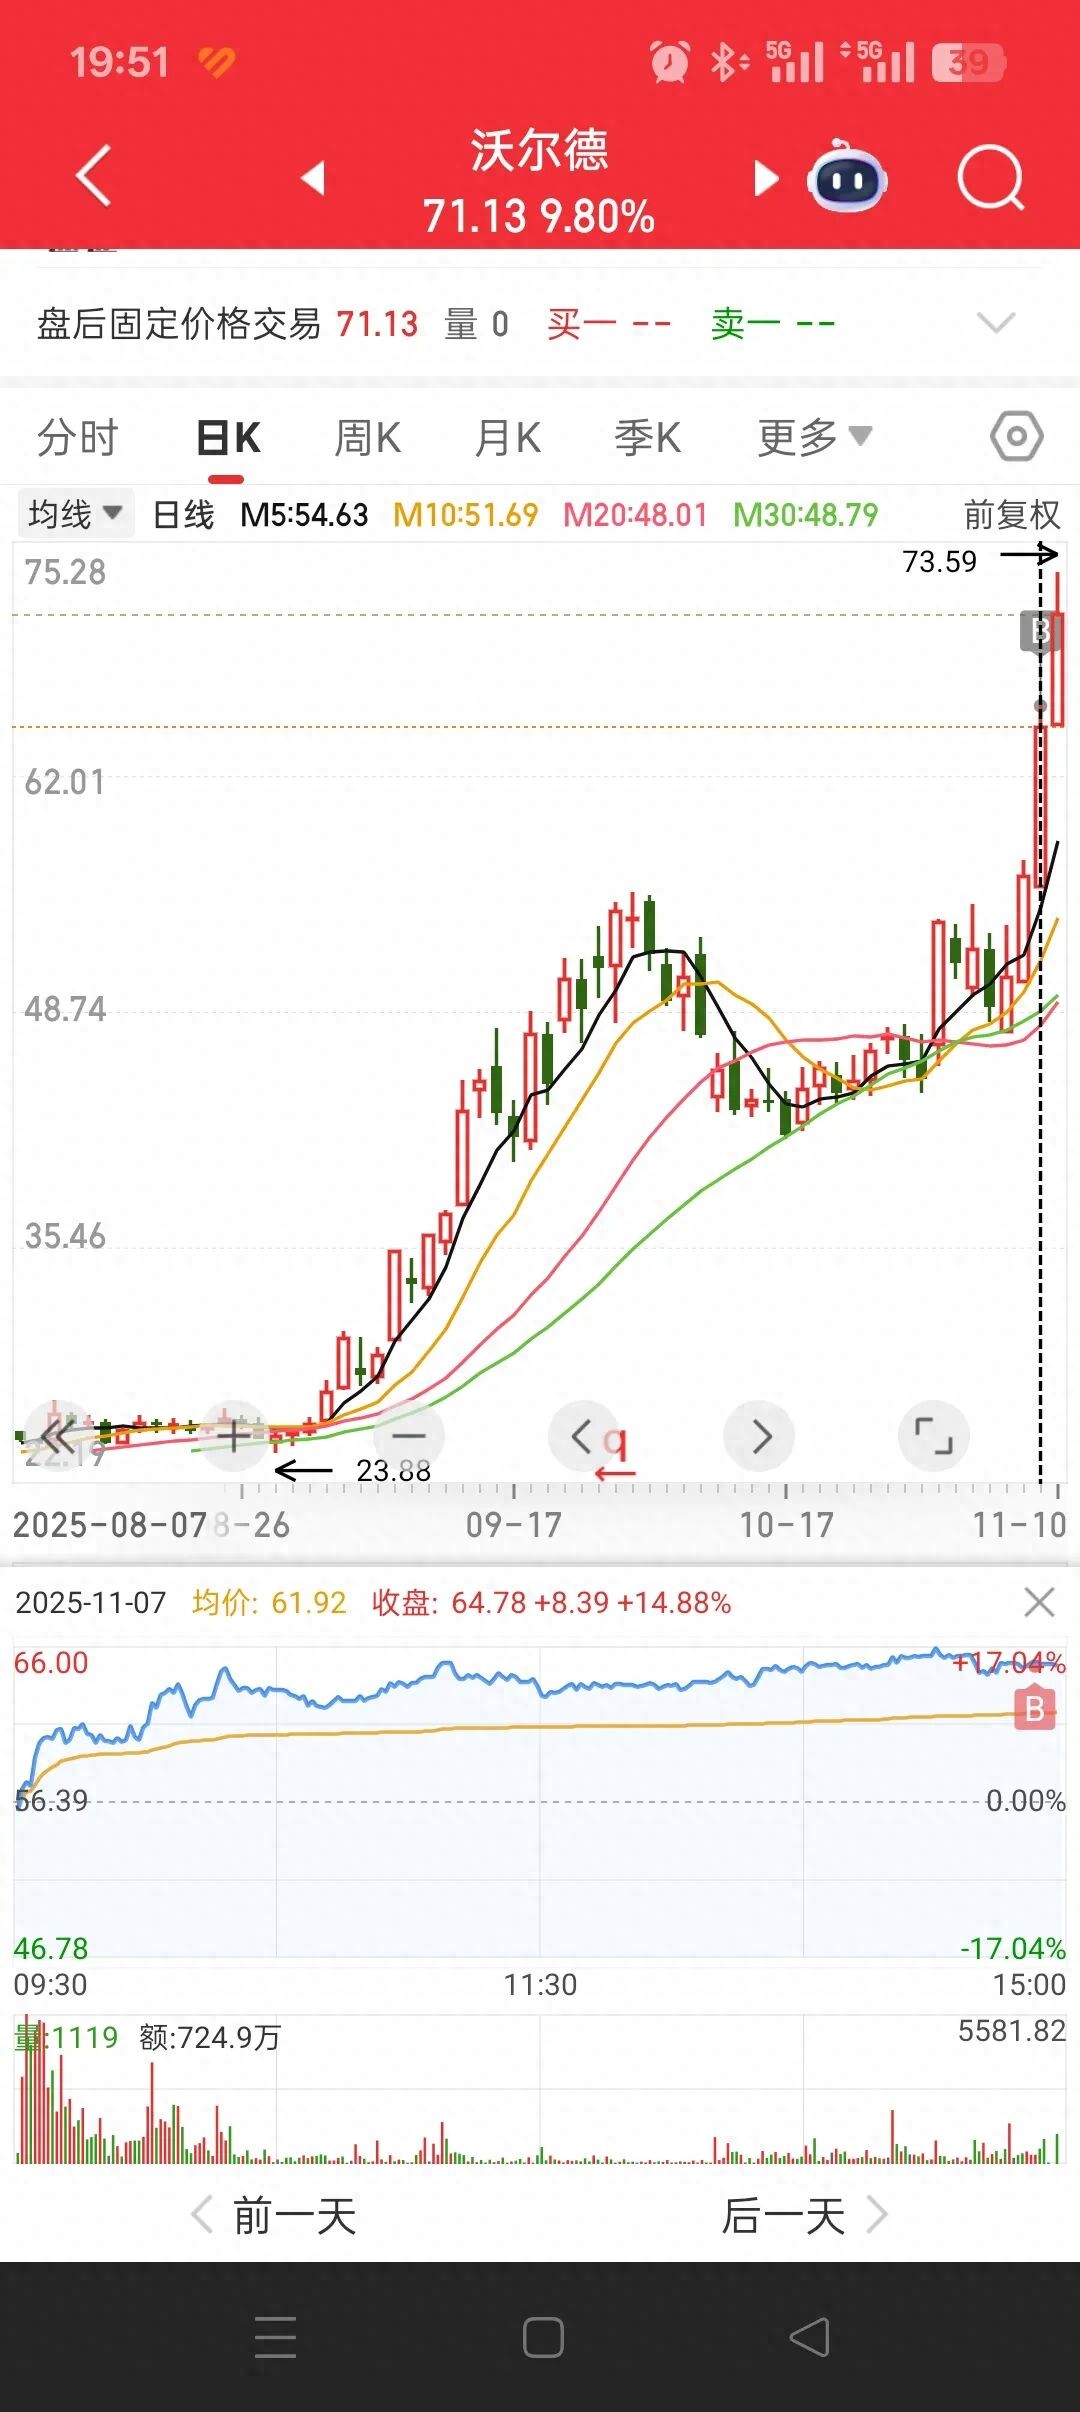Switch to previous stock triangle
Screen dimensions: 1080x2412
coord(314,178)
